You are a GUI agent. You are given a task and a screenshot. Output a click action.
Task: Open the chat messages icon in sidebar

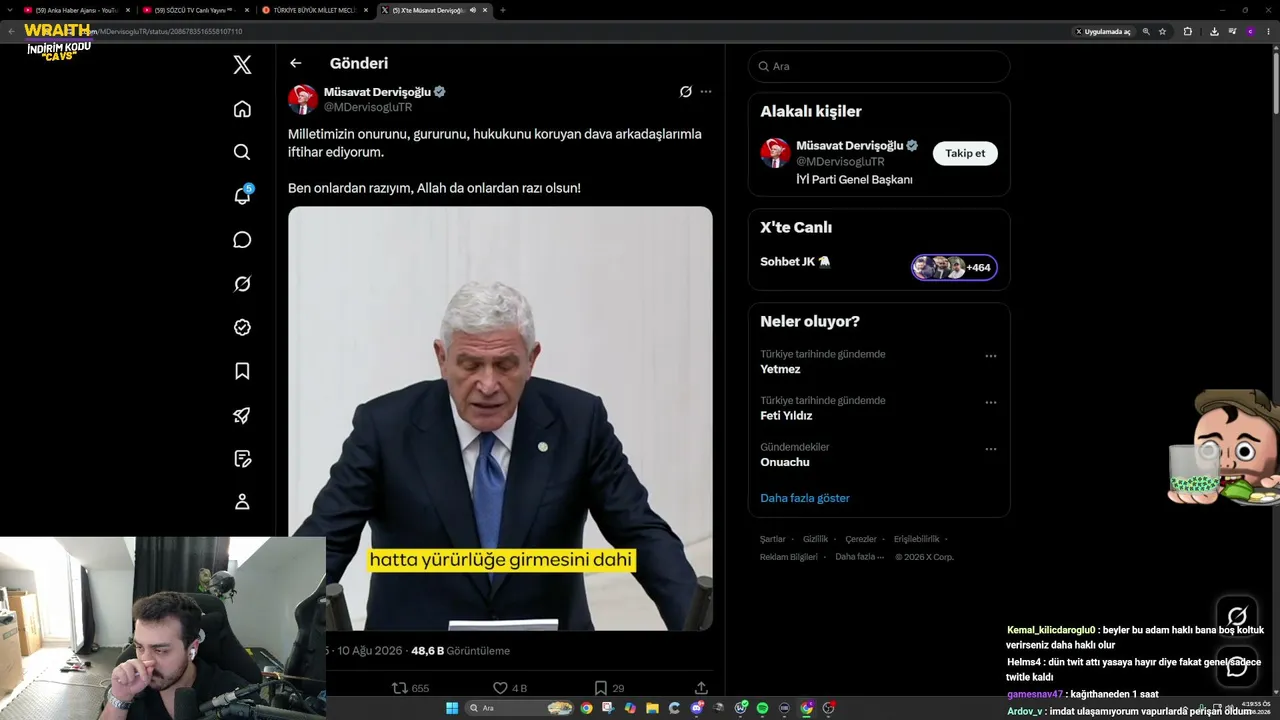242,240
